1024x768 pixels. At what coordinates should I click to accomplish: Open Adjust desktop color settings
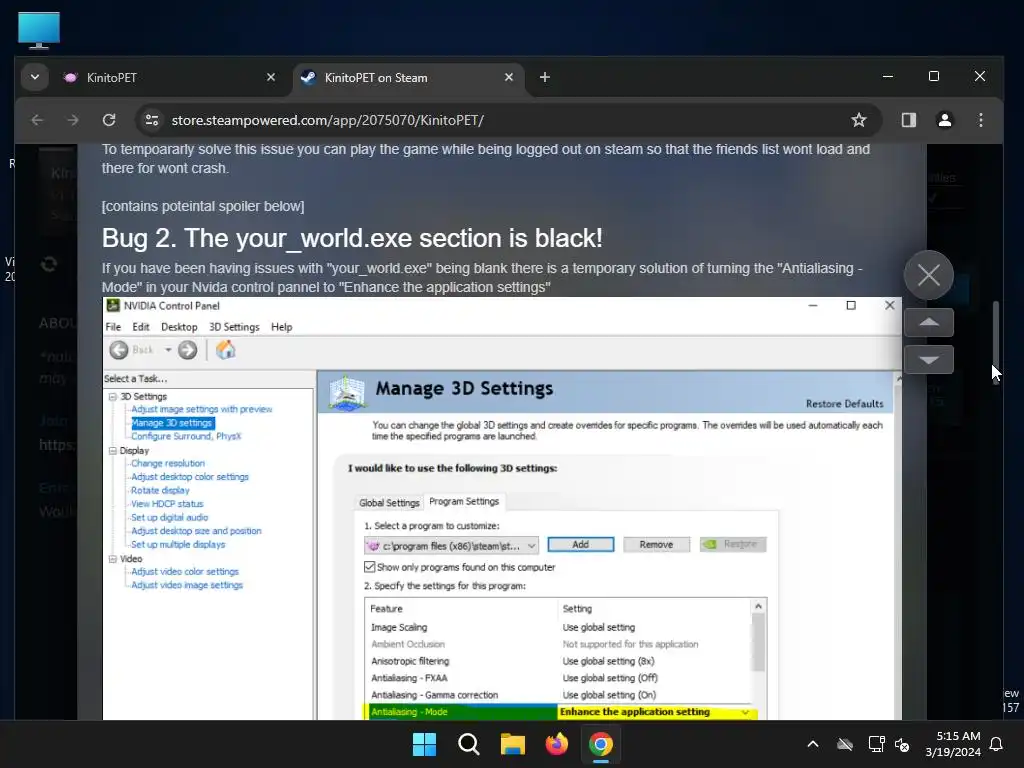[189, 477]
